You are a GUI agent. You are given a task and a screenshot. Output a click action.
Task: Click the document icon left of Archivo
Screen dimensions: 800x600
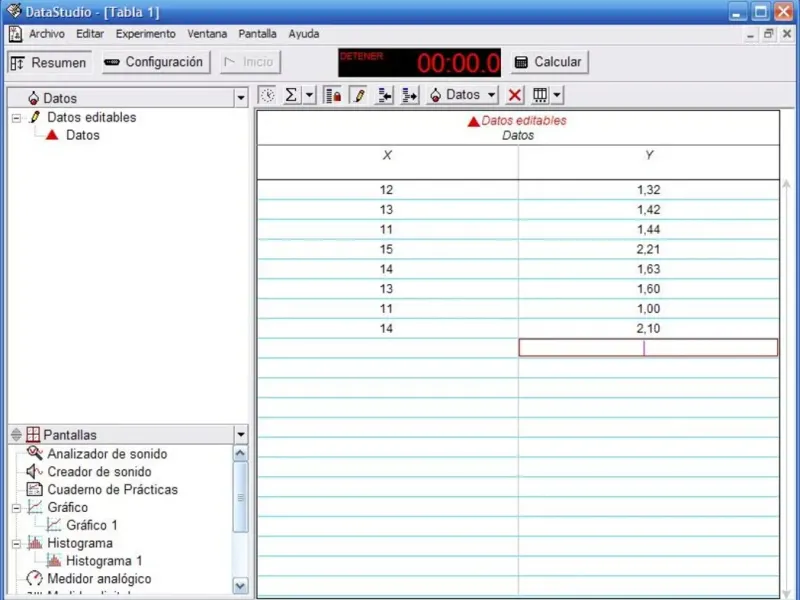tap(15, 34)
